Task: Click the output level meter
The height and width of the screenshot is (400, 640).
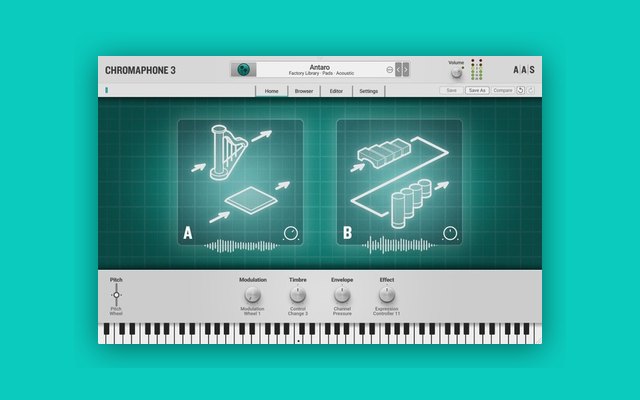Action: 477,69
